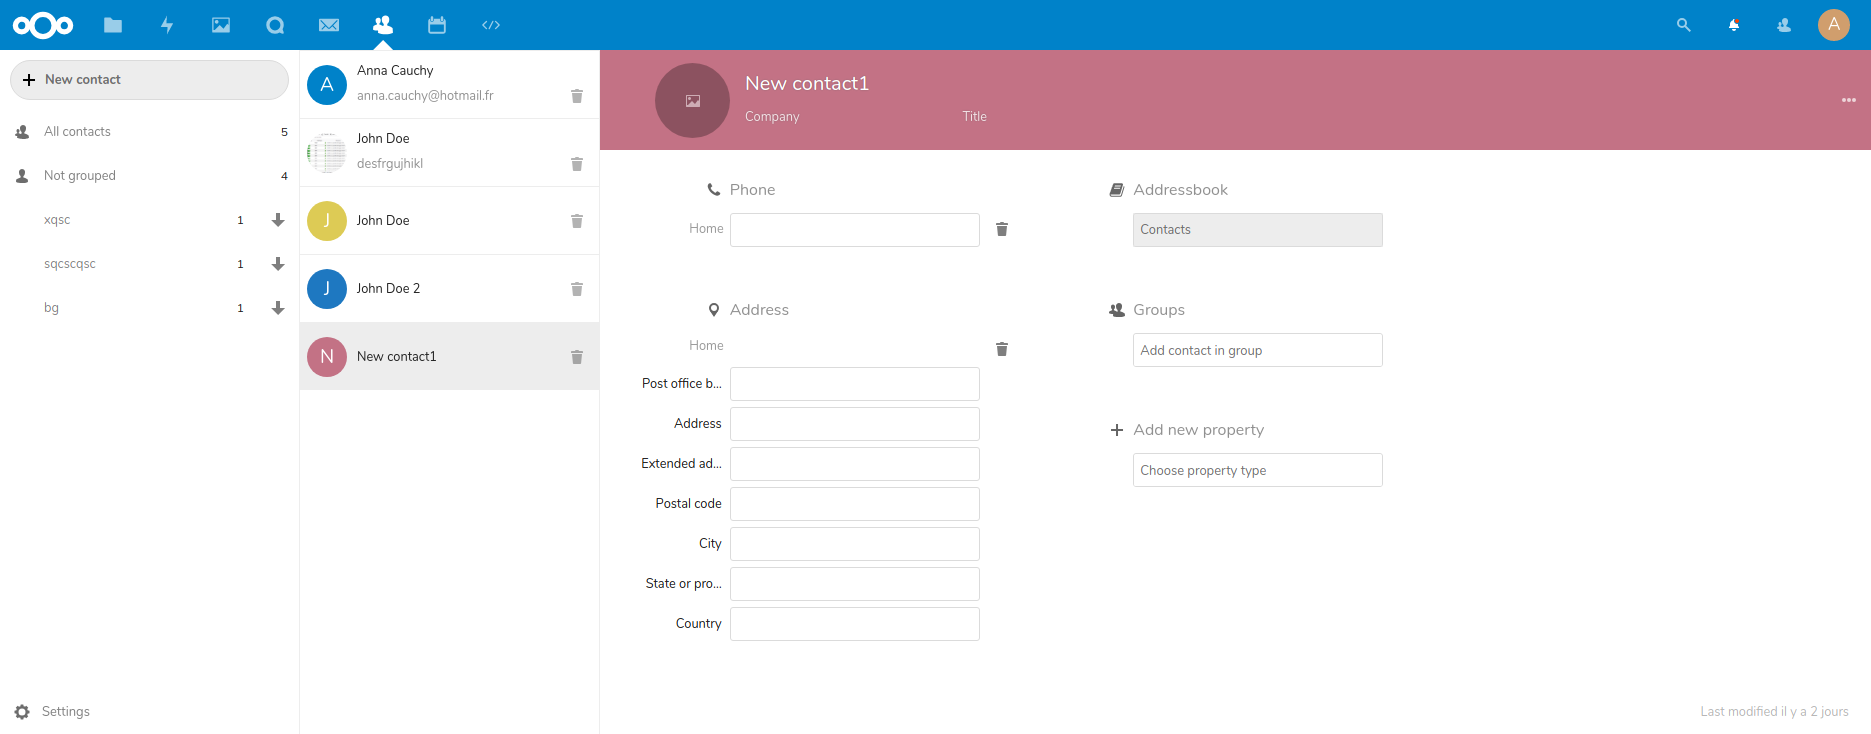Image resolution: width=1871 pixels, height=734 pixels.
Task: Open the search magnifier in header
Action: (1684, 25)
